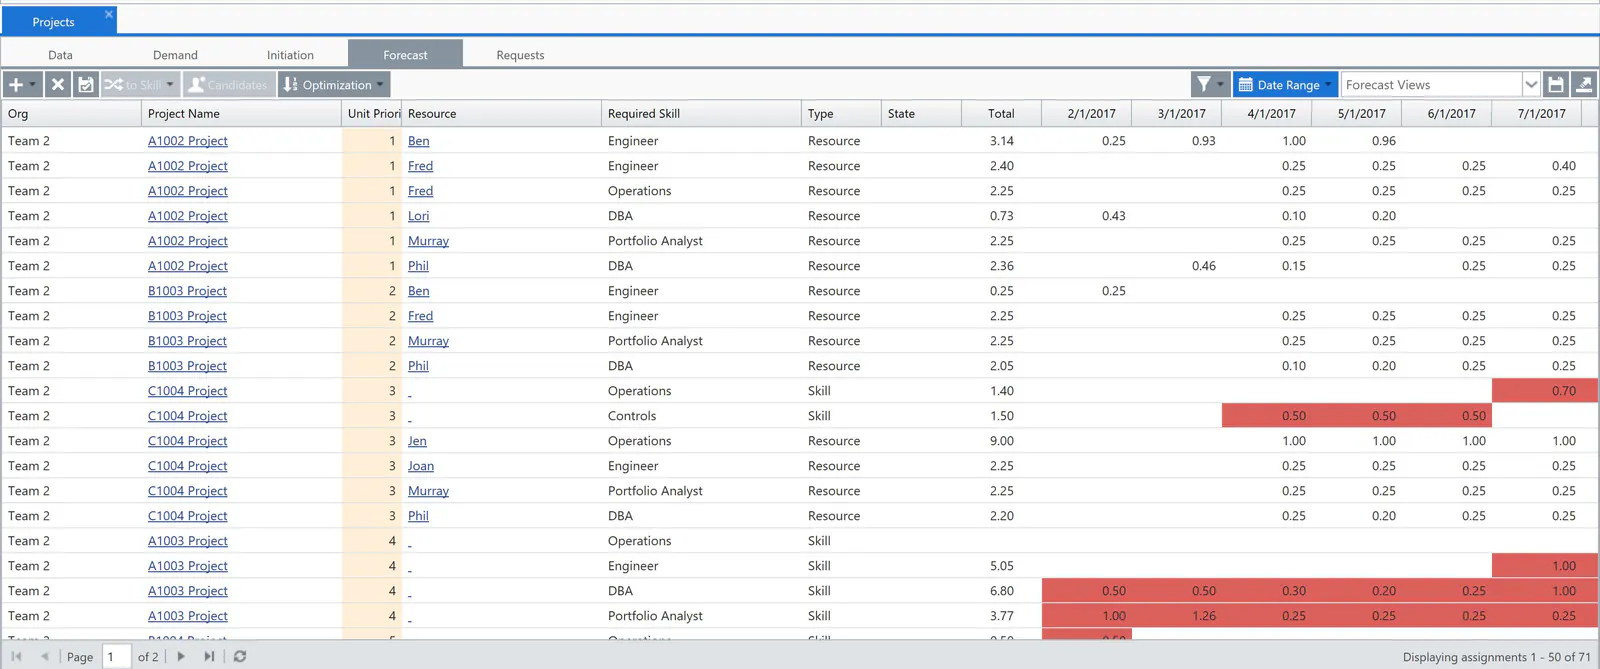Switch to the Demand tab
The image size is (1600, 669).
[175, 55]
